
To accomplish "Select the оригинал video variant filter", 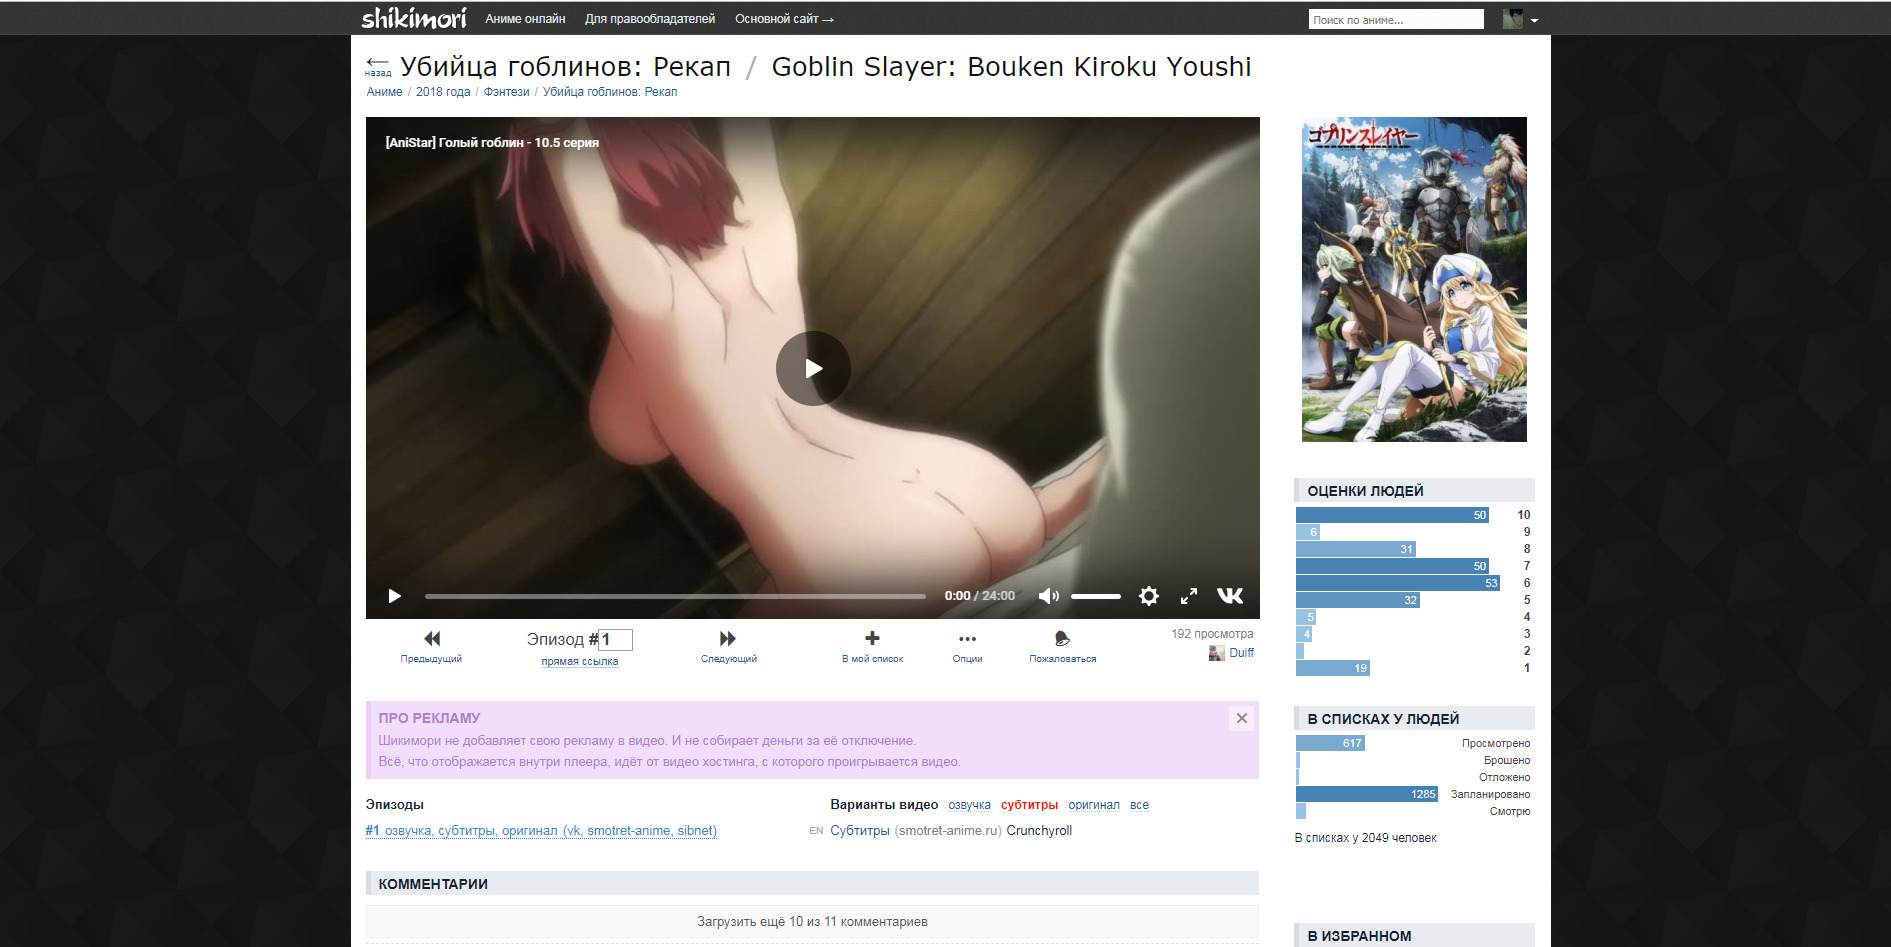I will coord(1093,805).
